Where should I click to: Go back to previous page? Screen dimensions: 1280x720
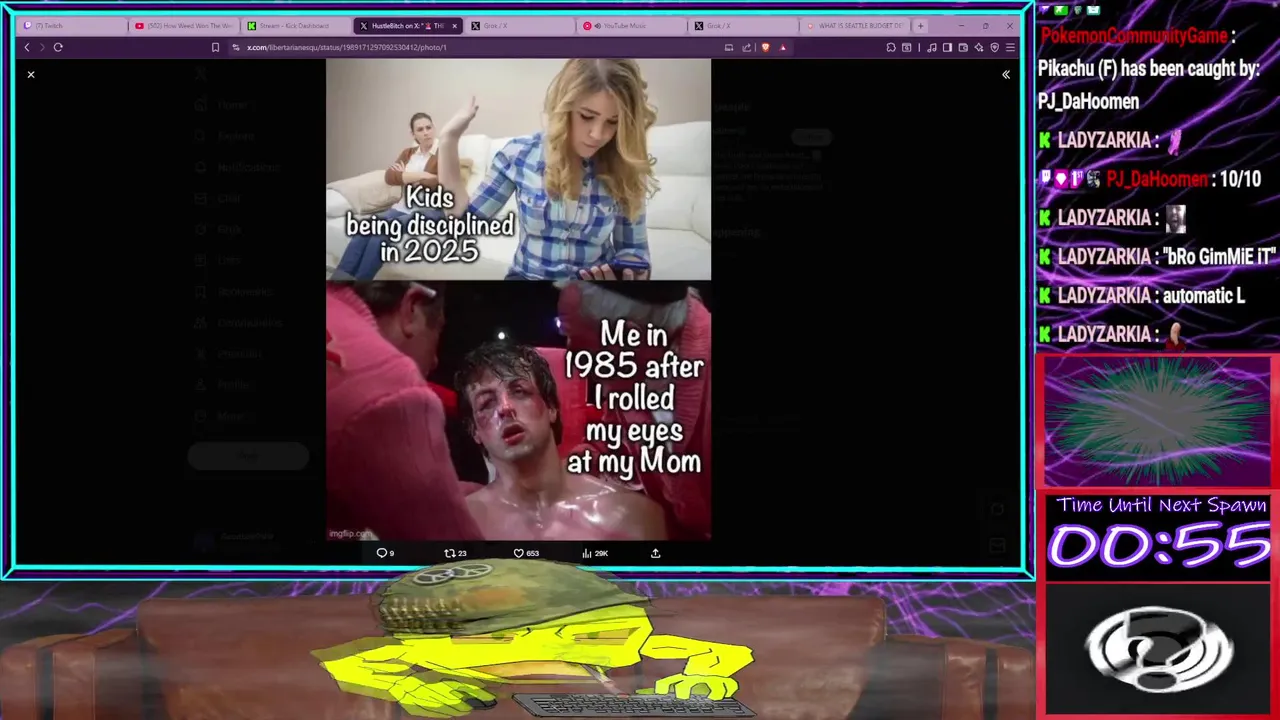click(27, 47)
